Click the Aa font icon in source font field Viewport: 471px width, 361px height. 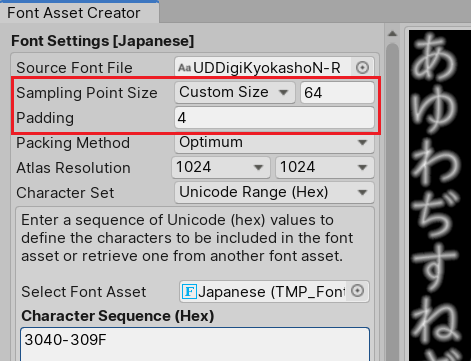184,68
